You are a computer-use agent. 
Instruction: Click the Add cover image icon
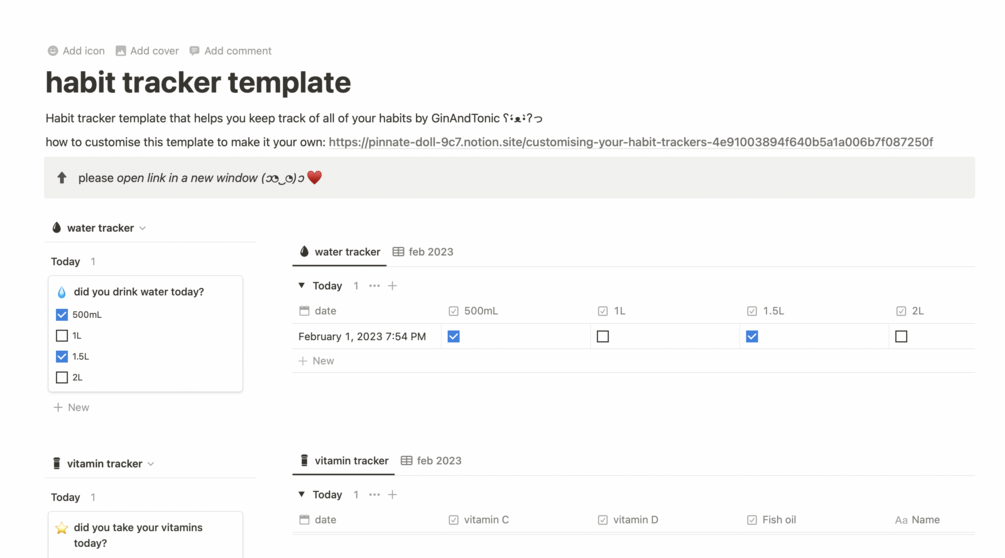[121, 51]
